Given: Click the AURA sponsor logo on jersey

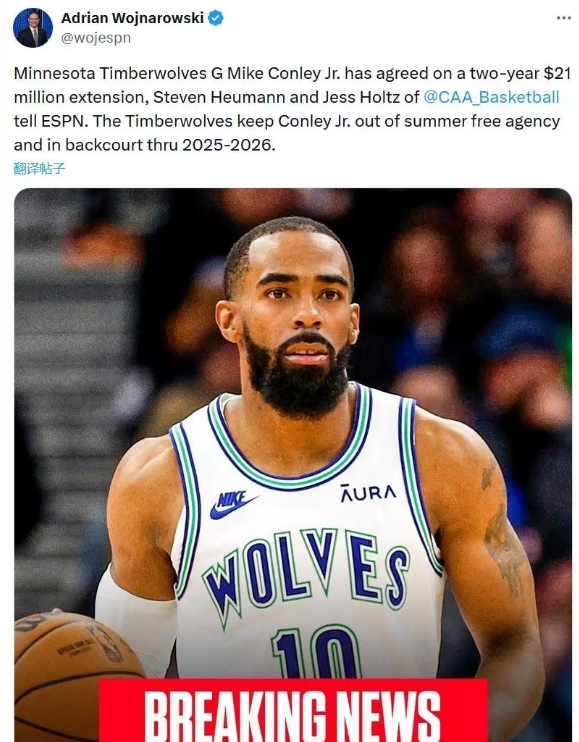Looking at the screenshot, I should coord(368,493).
